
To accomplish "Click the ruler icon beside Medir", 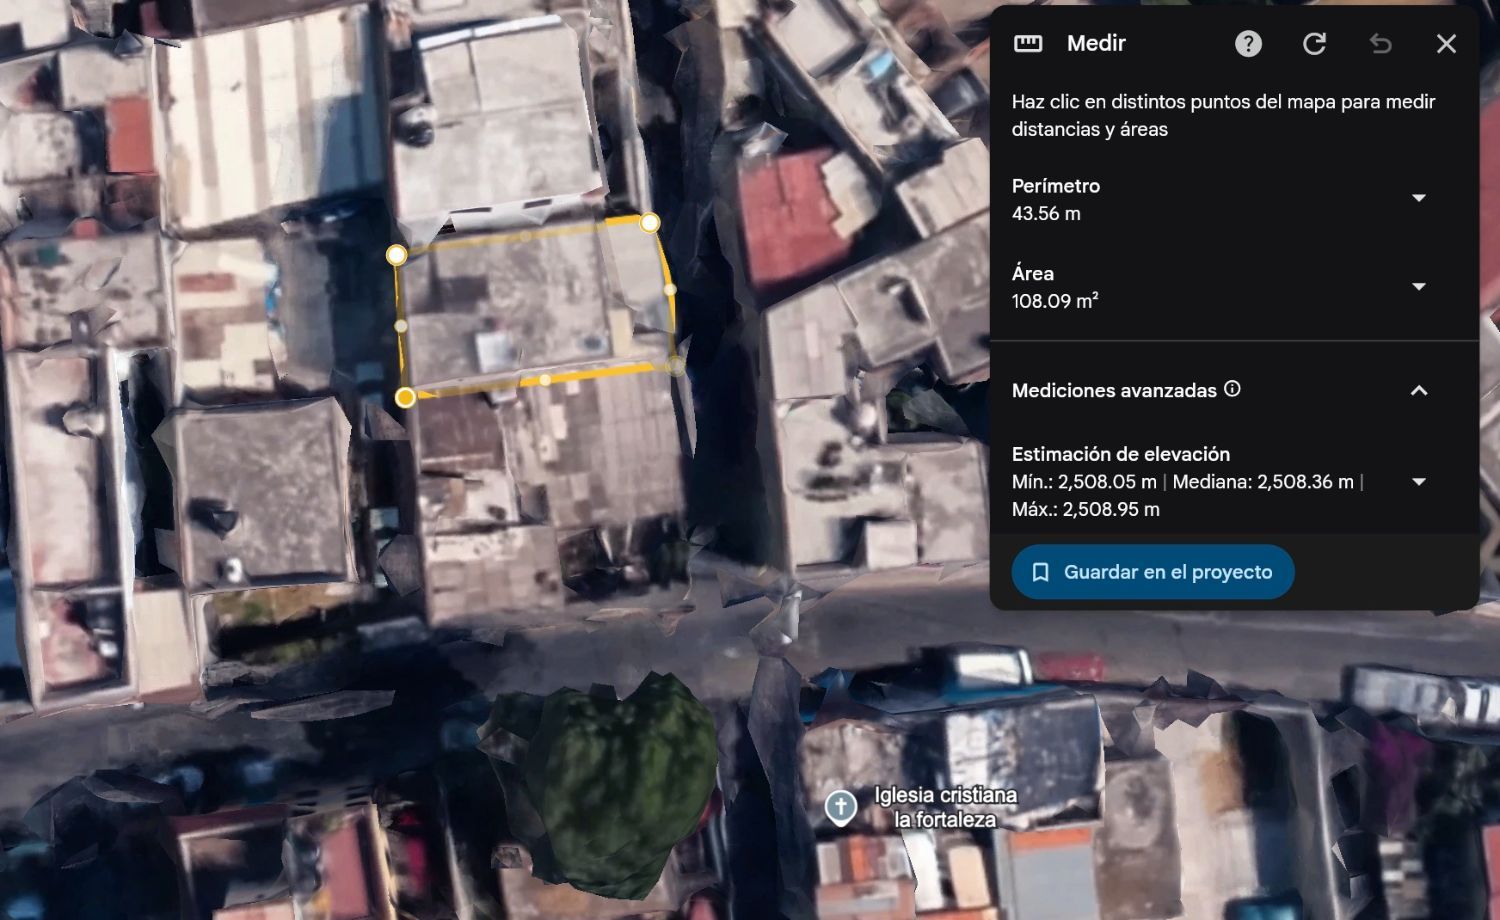I will [x=1028, y=43].
